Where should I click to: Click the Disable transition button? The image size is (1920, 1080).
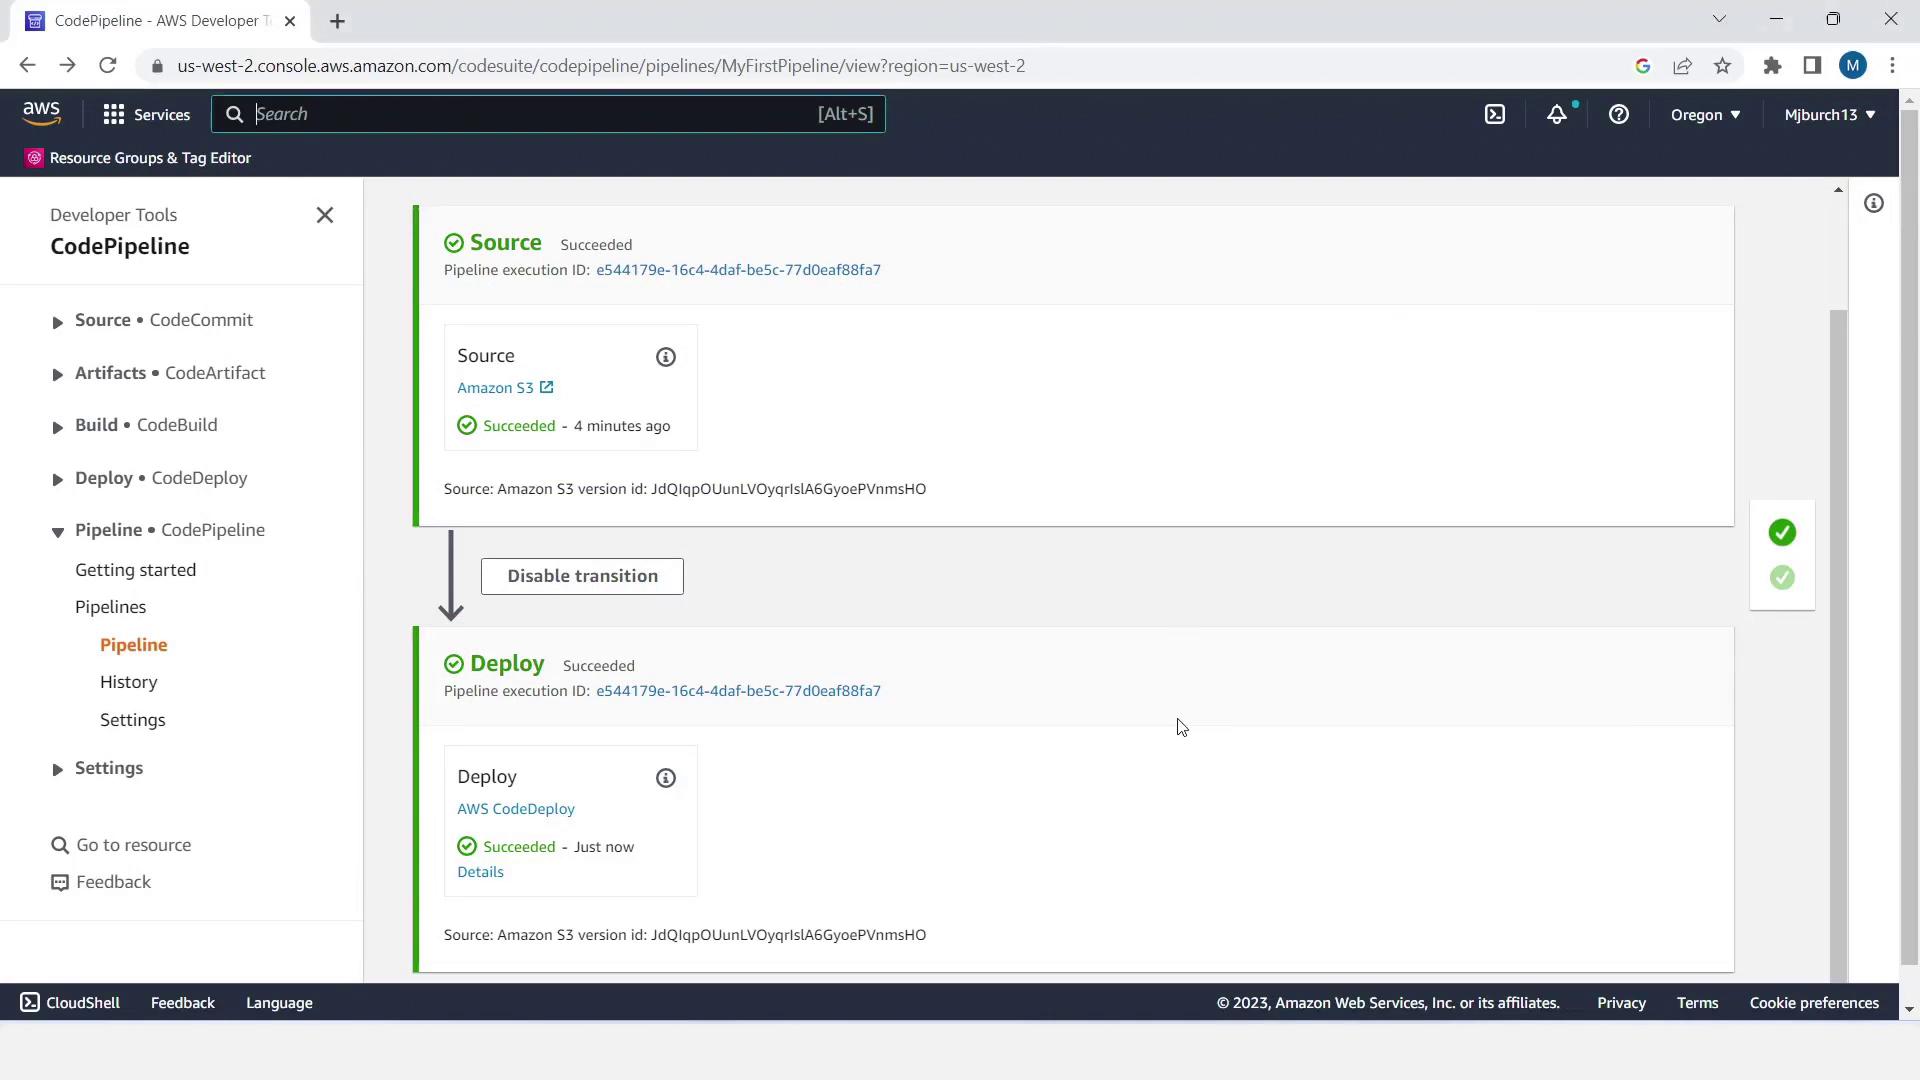point(581,576)
